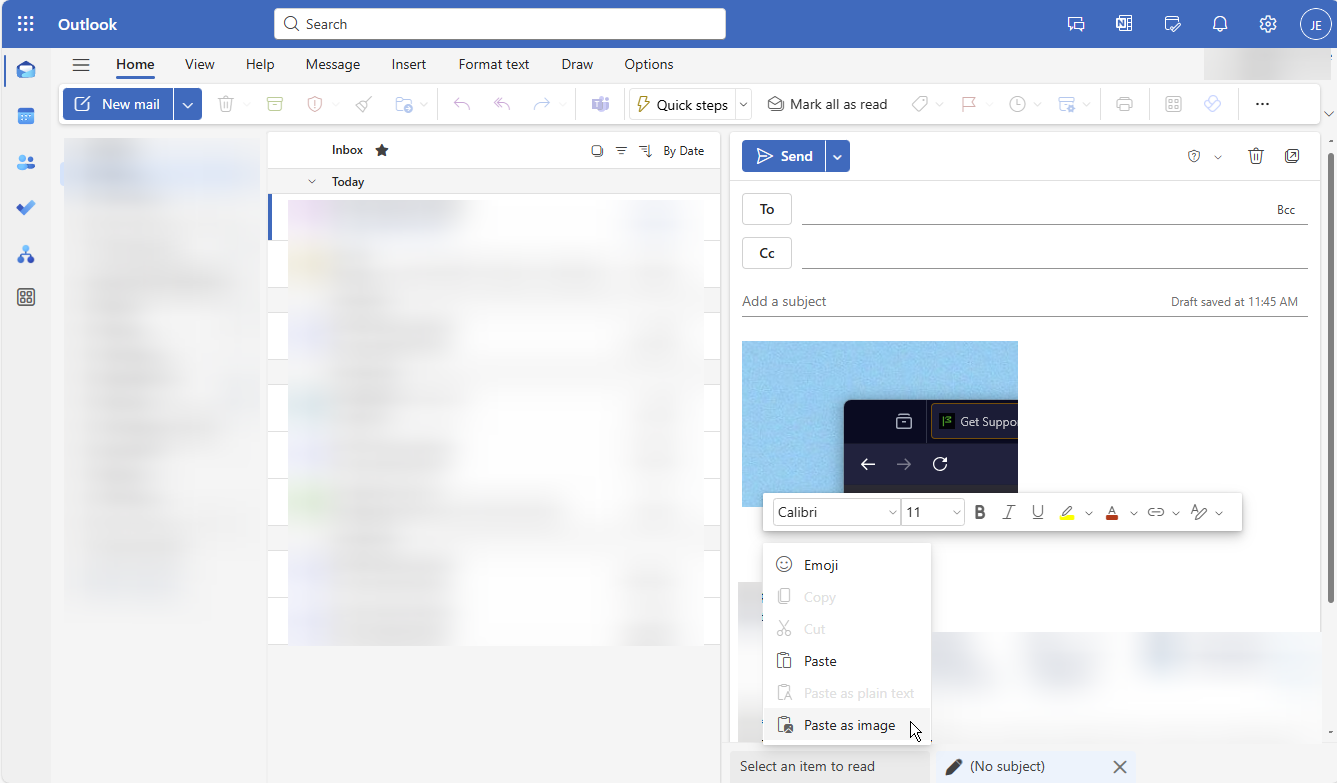
Task: Send the email
Action: coord(783,156)
